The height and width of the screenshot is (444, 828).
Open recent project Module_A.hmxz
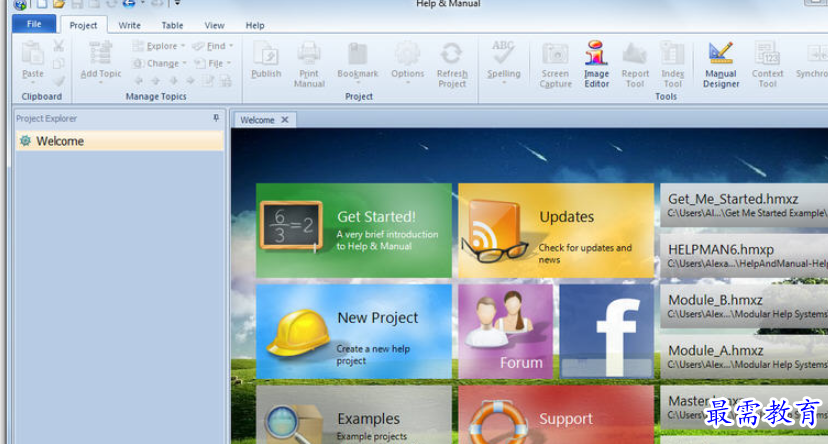tap(744, 357)
